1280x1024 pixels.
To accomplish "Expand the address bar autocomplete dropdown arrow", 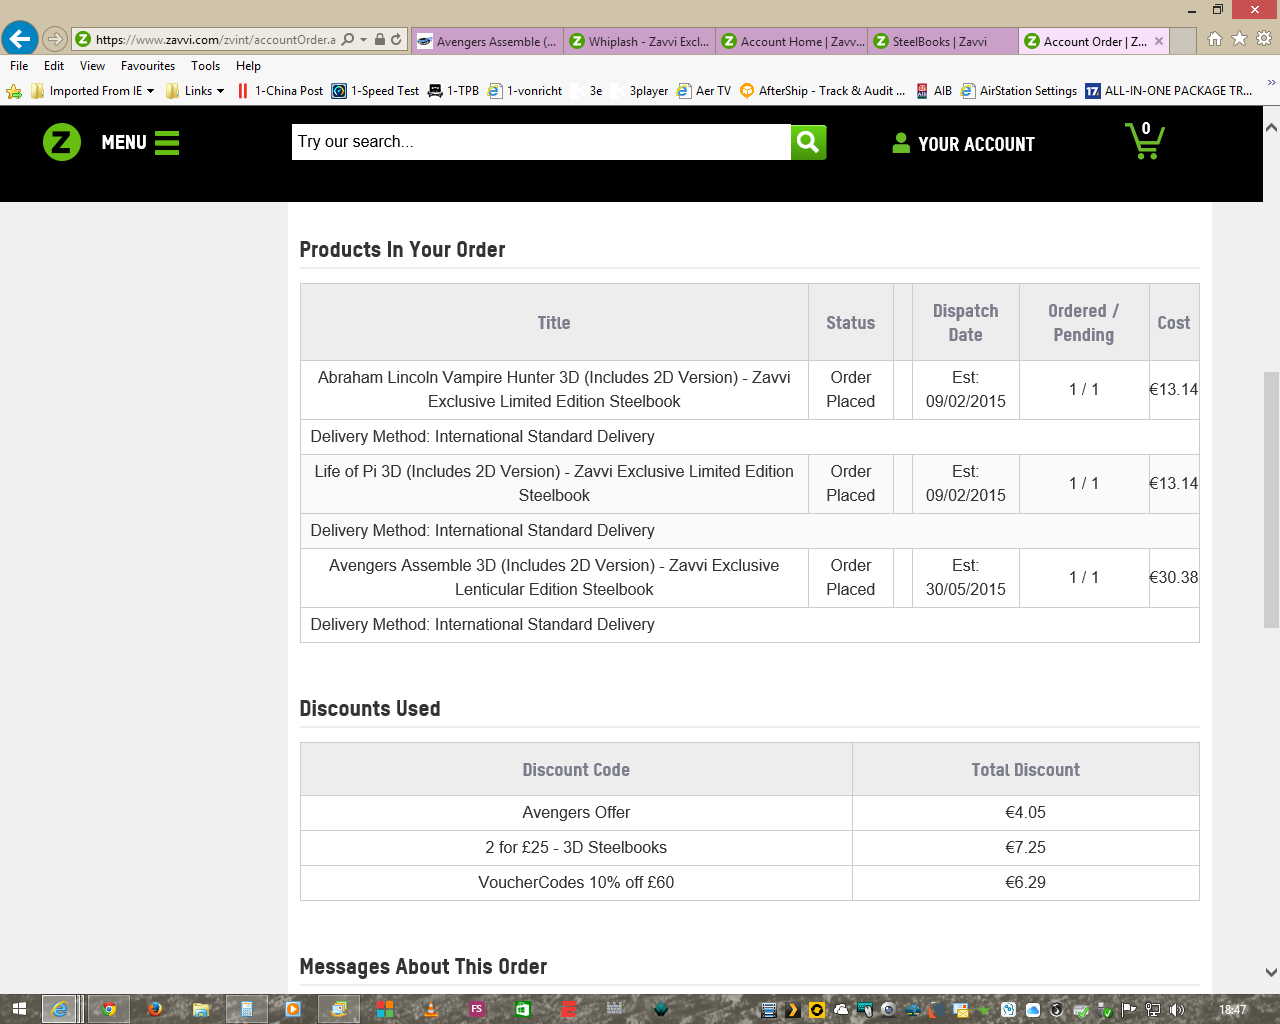I will [364, 40].
